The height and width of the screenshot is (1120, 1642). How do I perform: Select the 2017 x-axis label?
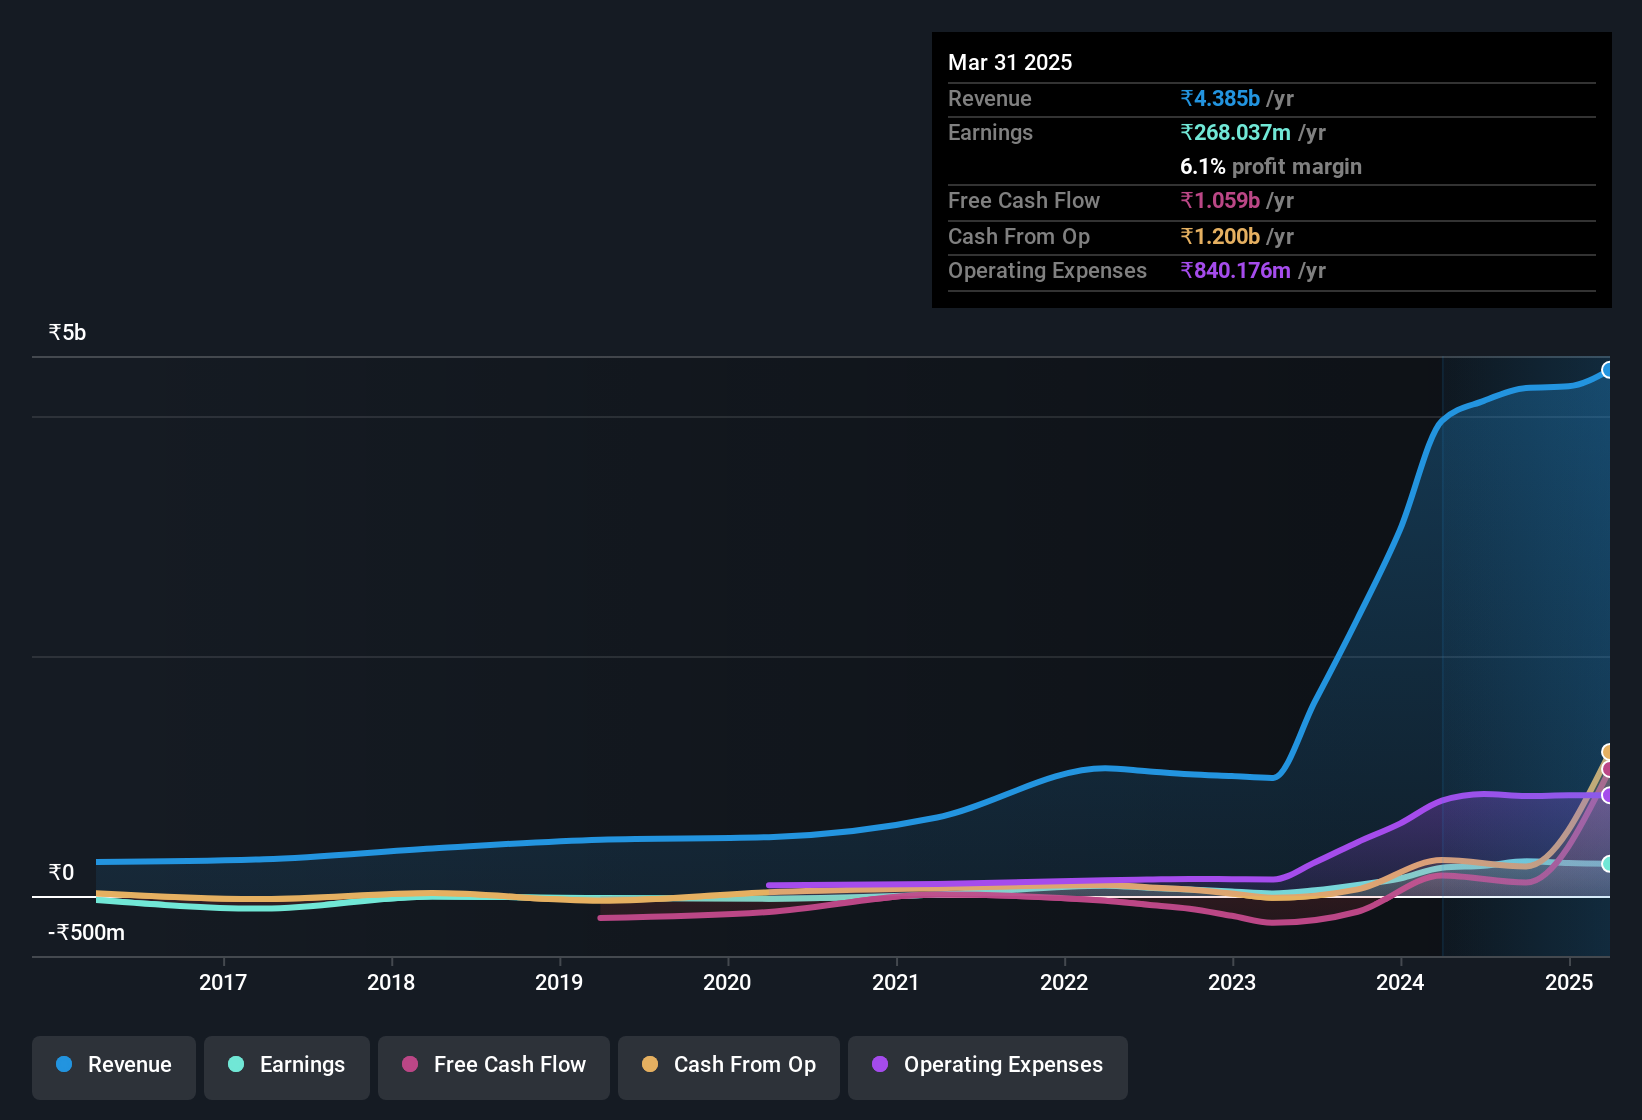coord(223,982)
